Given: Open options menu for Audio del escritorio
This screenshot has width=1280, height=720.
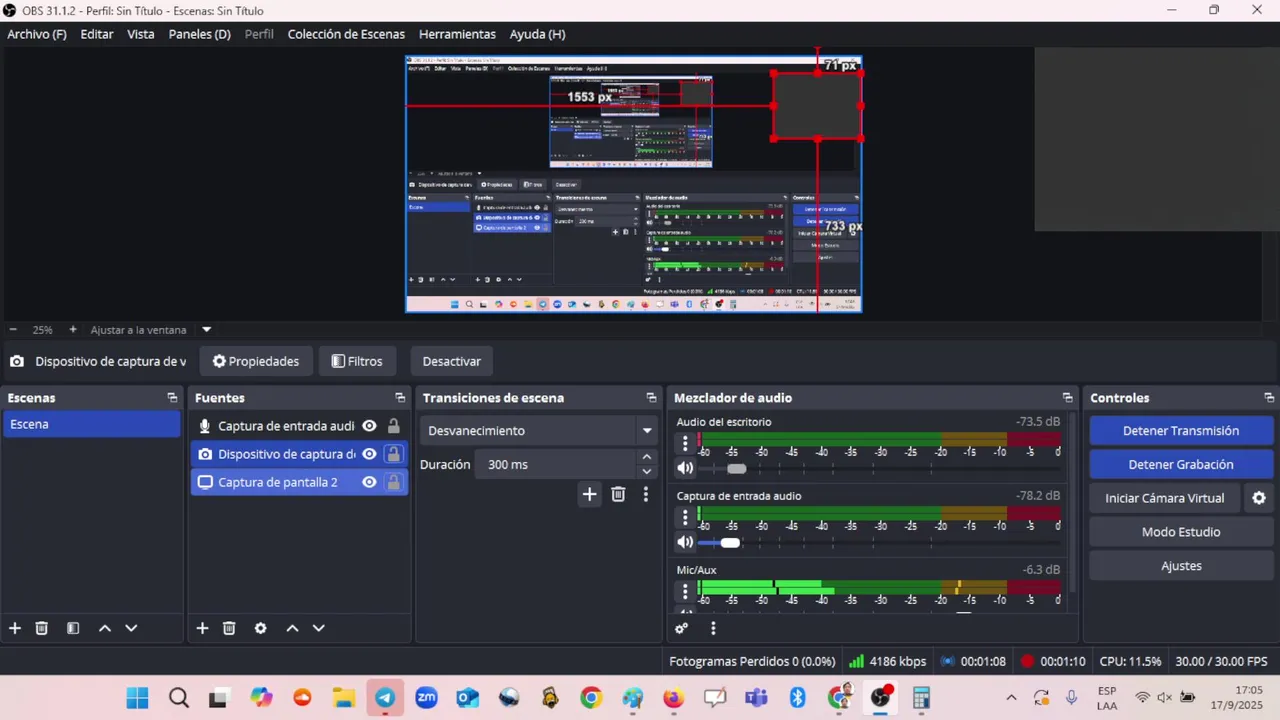Looking at the screenshot, I should [x=685, y=442].
